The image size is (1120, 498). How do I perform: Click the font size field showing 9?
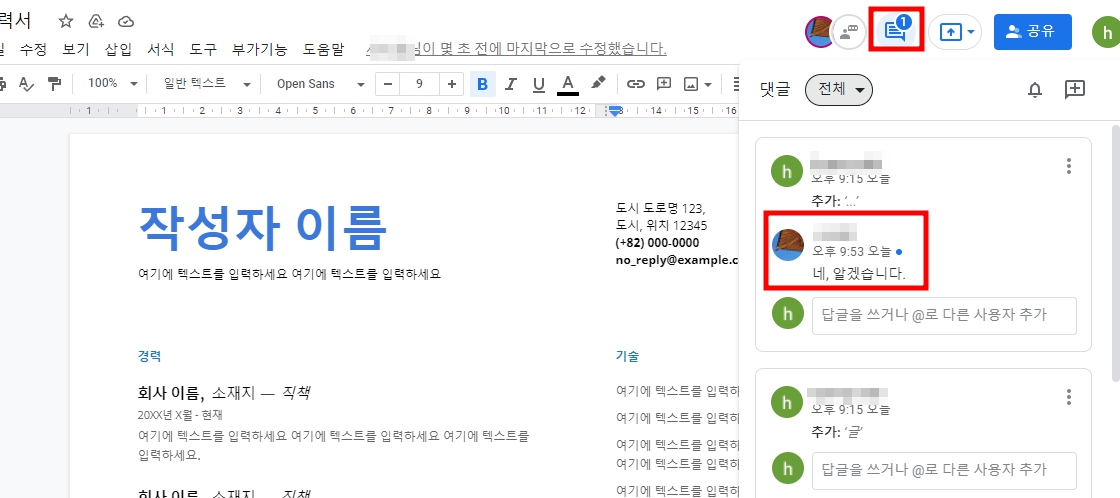tap(419, 84)
